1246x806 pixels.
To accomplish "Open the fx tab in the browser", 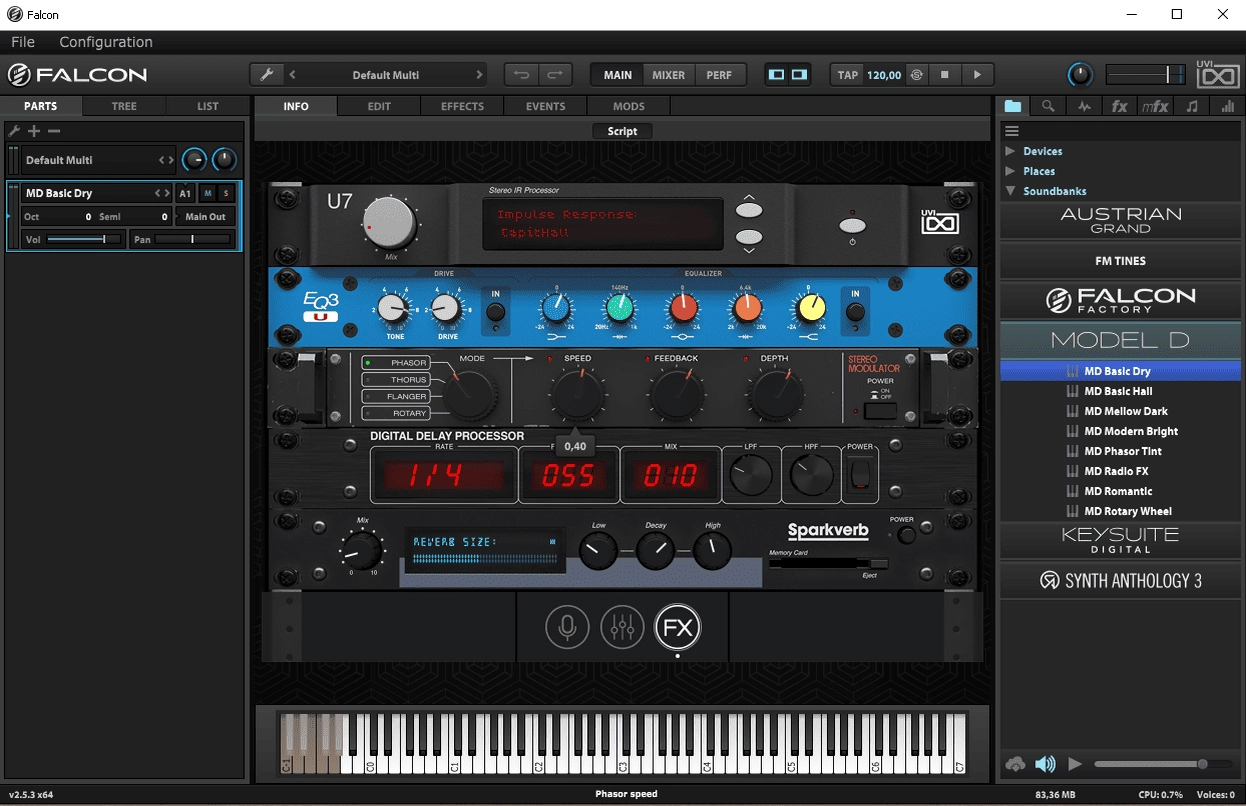I will [x=1120, y=106].
